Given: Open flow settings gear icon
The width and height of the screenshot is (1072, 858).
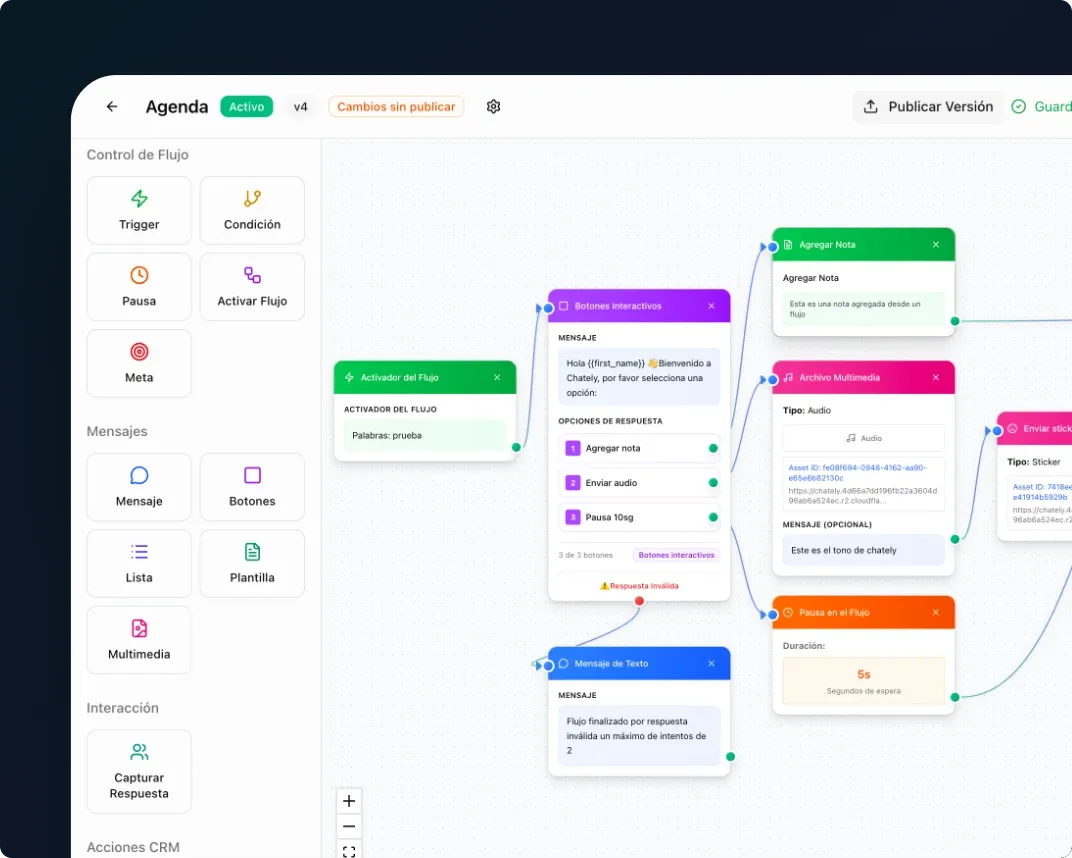Looking at the screenshot, I should (x=494, y=107).
